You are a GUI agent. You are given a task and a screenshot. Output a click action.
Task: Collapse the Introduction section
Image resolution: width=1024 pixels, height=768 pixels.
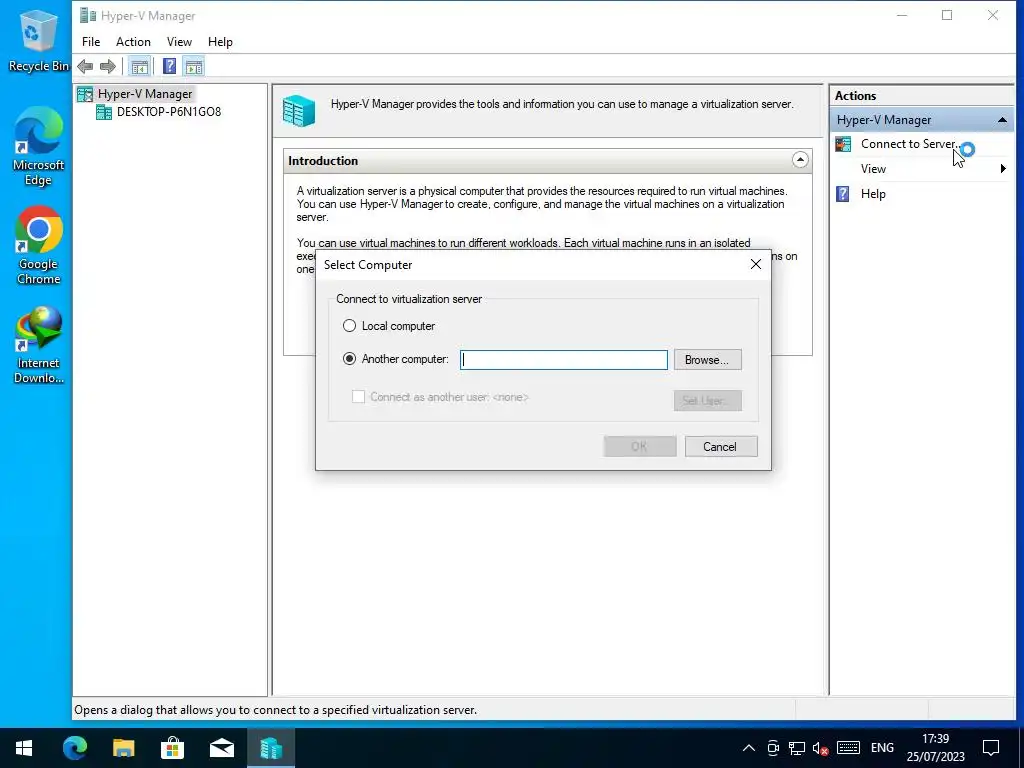click(x=800, y=160)
